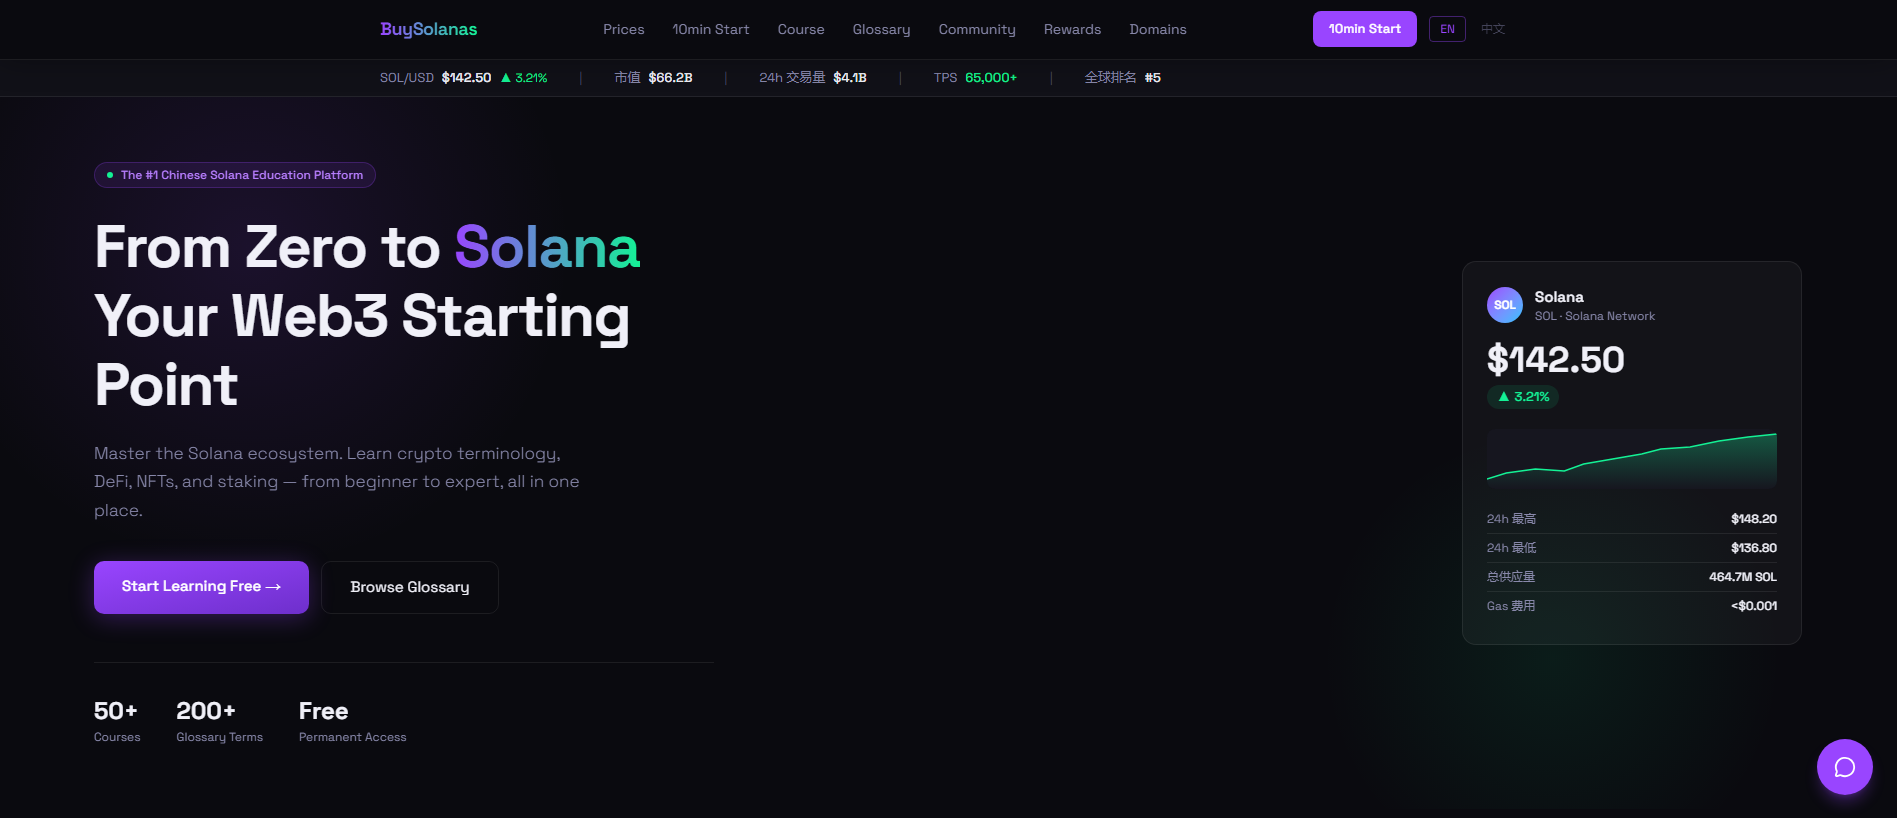The image size is (1897, 818).
Task: Click the 50+ Courses stat
Action: point(117,721)
